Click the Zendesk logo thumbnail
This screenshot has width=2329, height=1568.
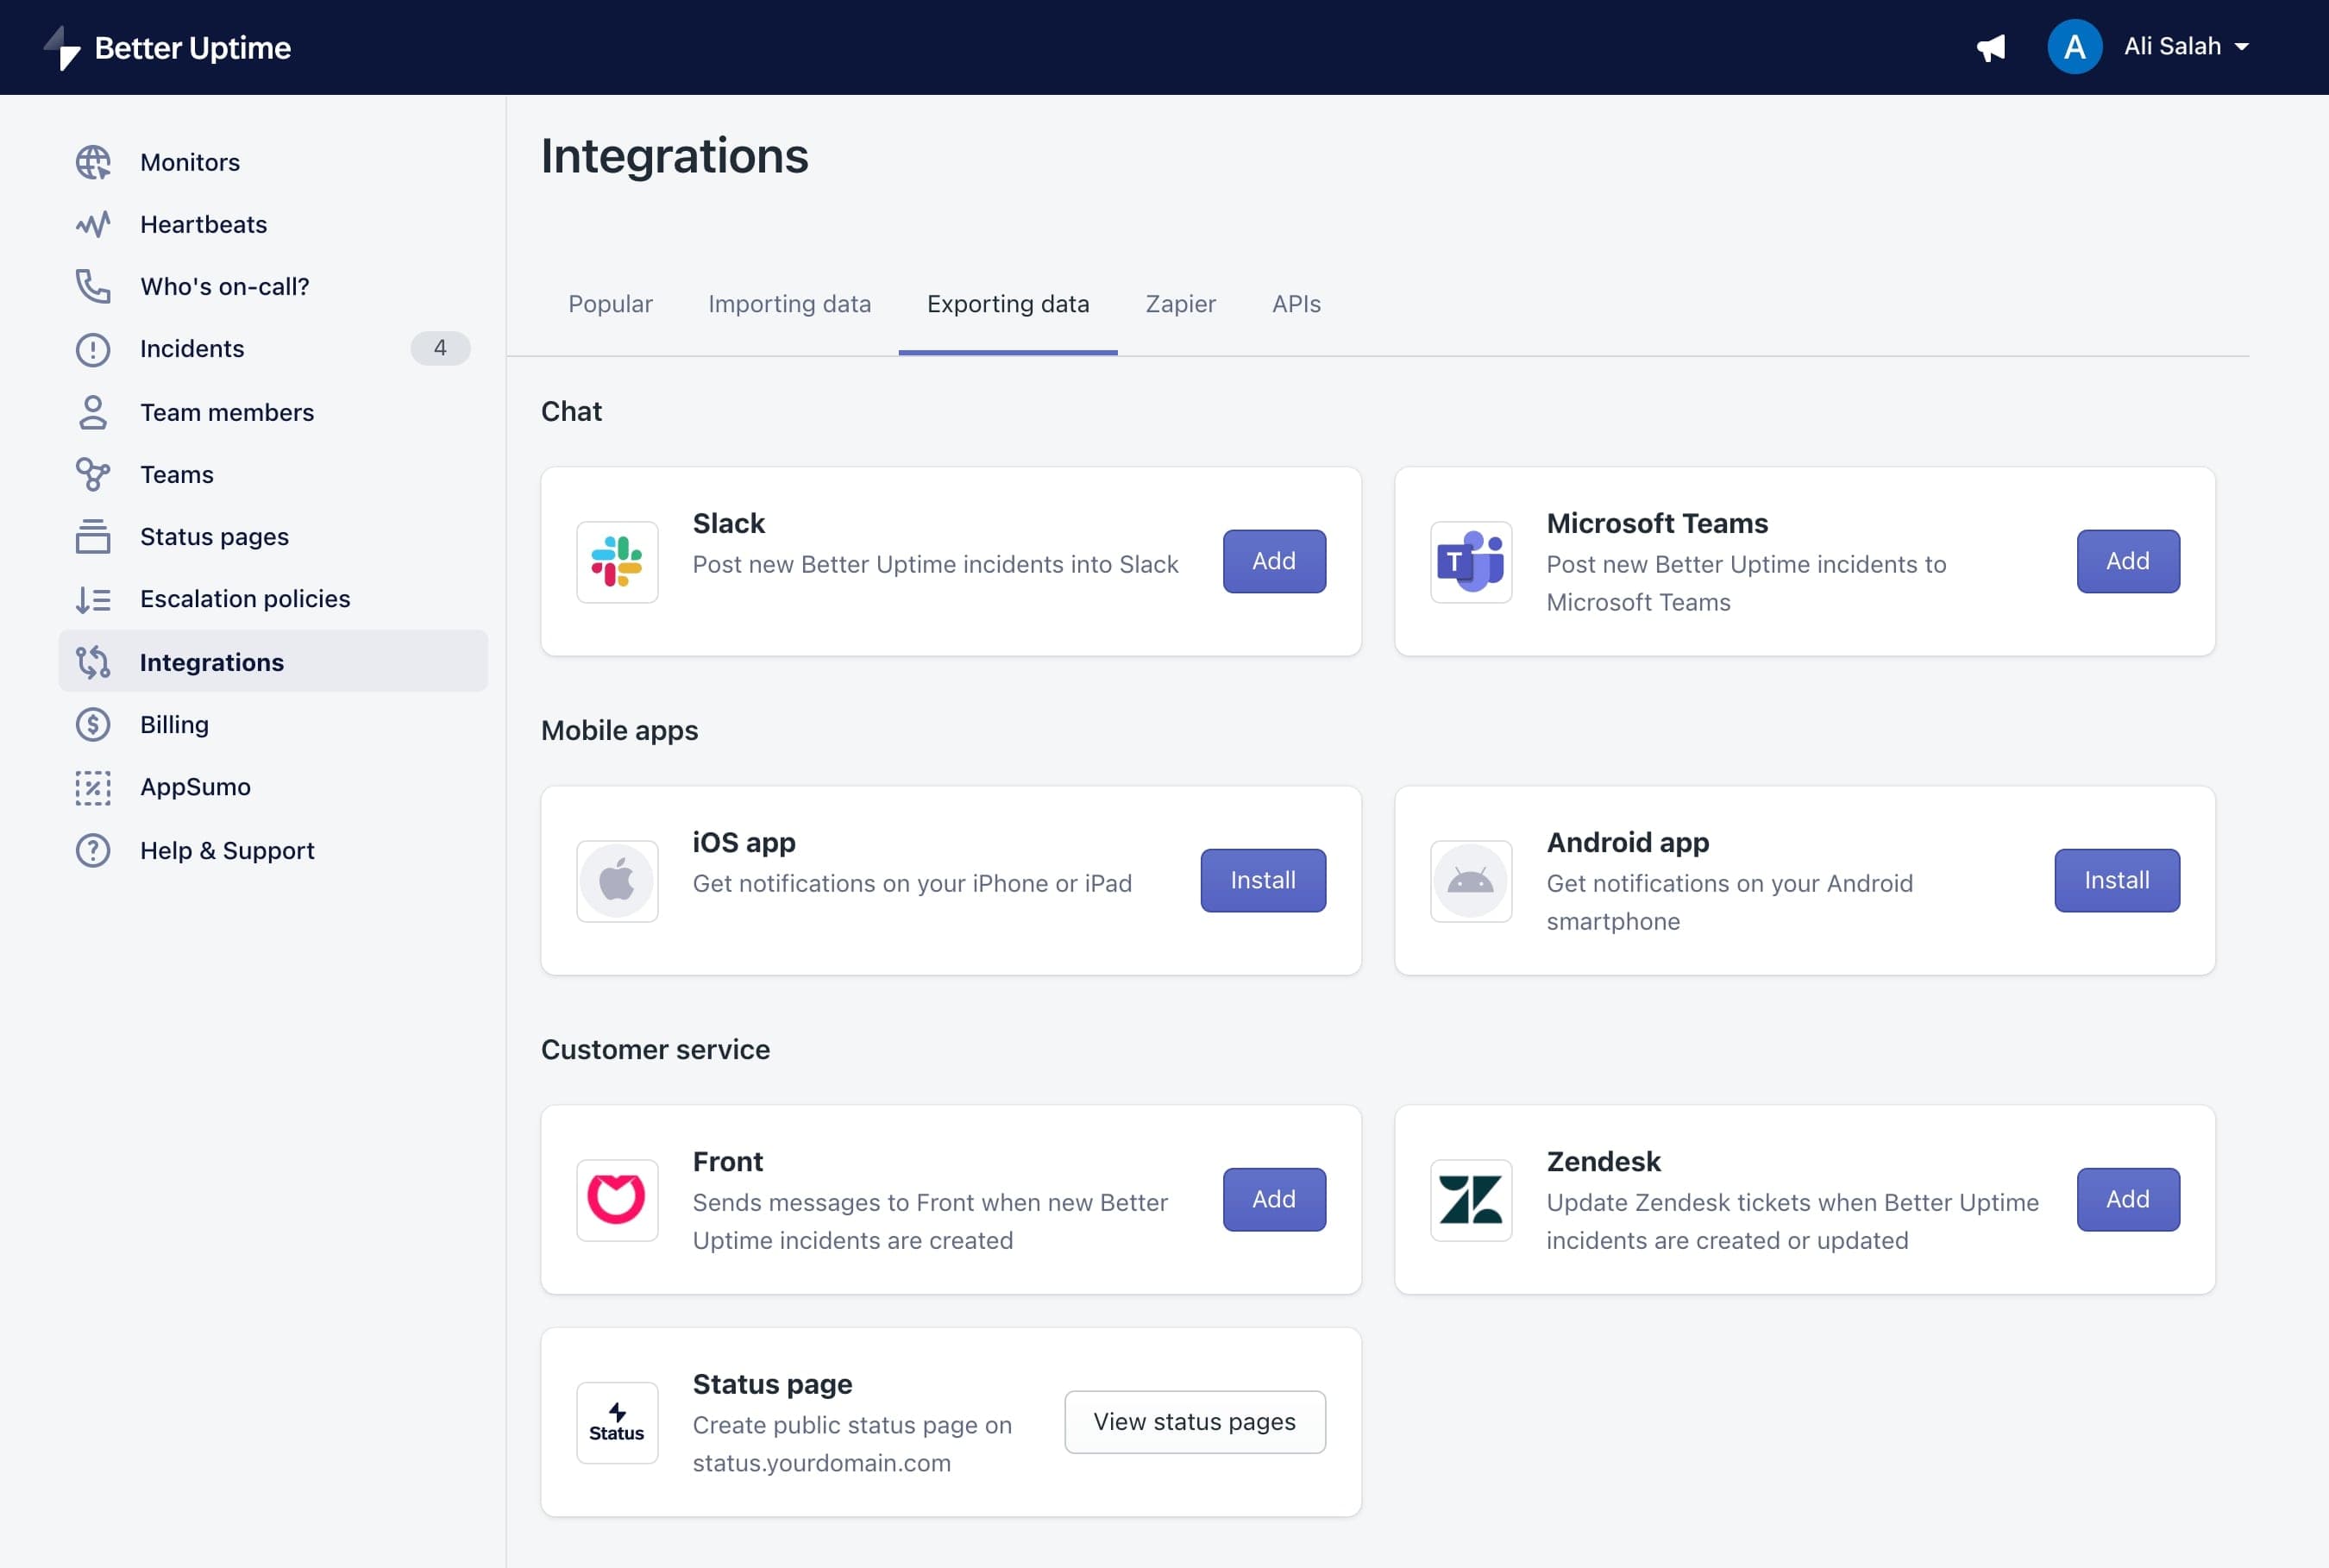click(x=1470, y=1200)
